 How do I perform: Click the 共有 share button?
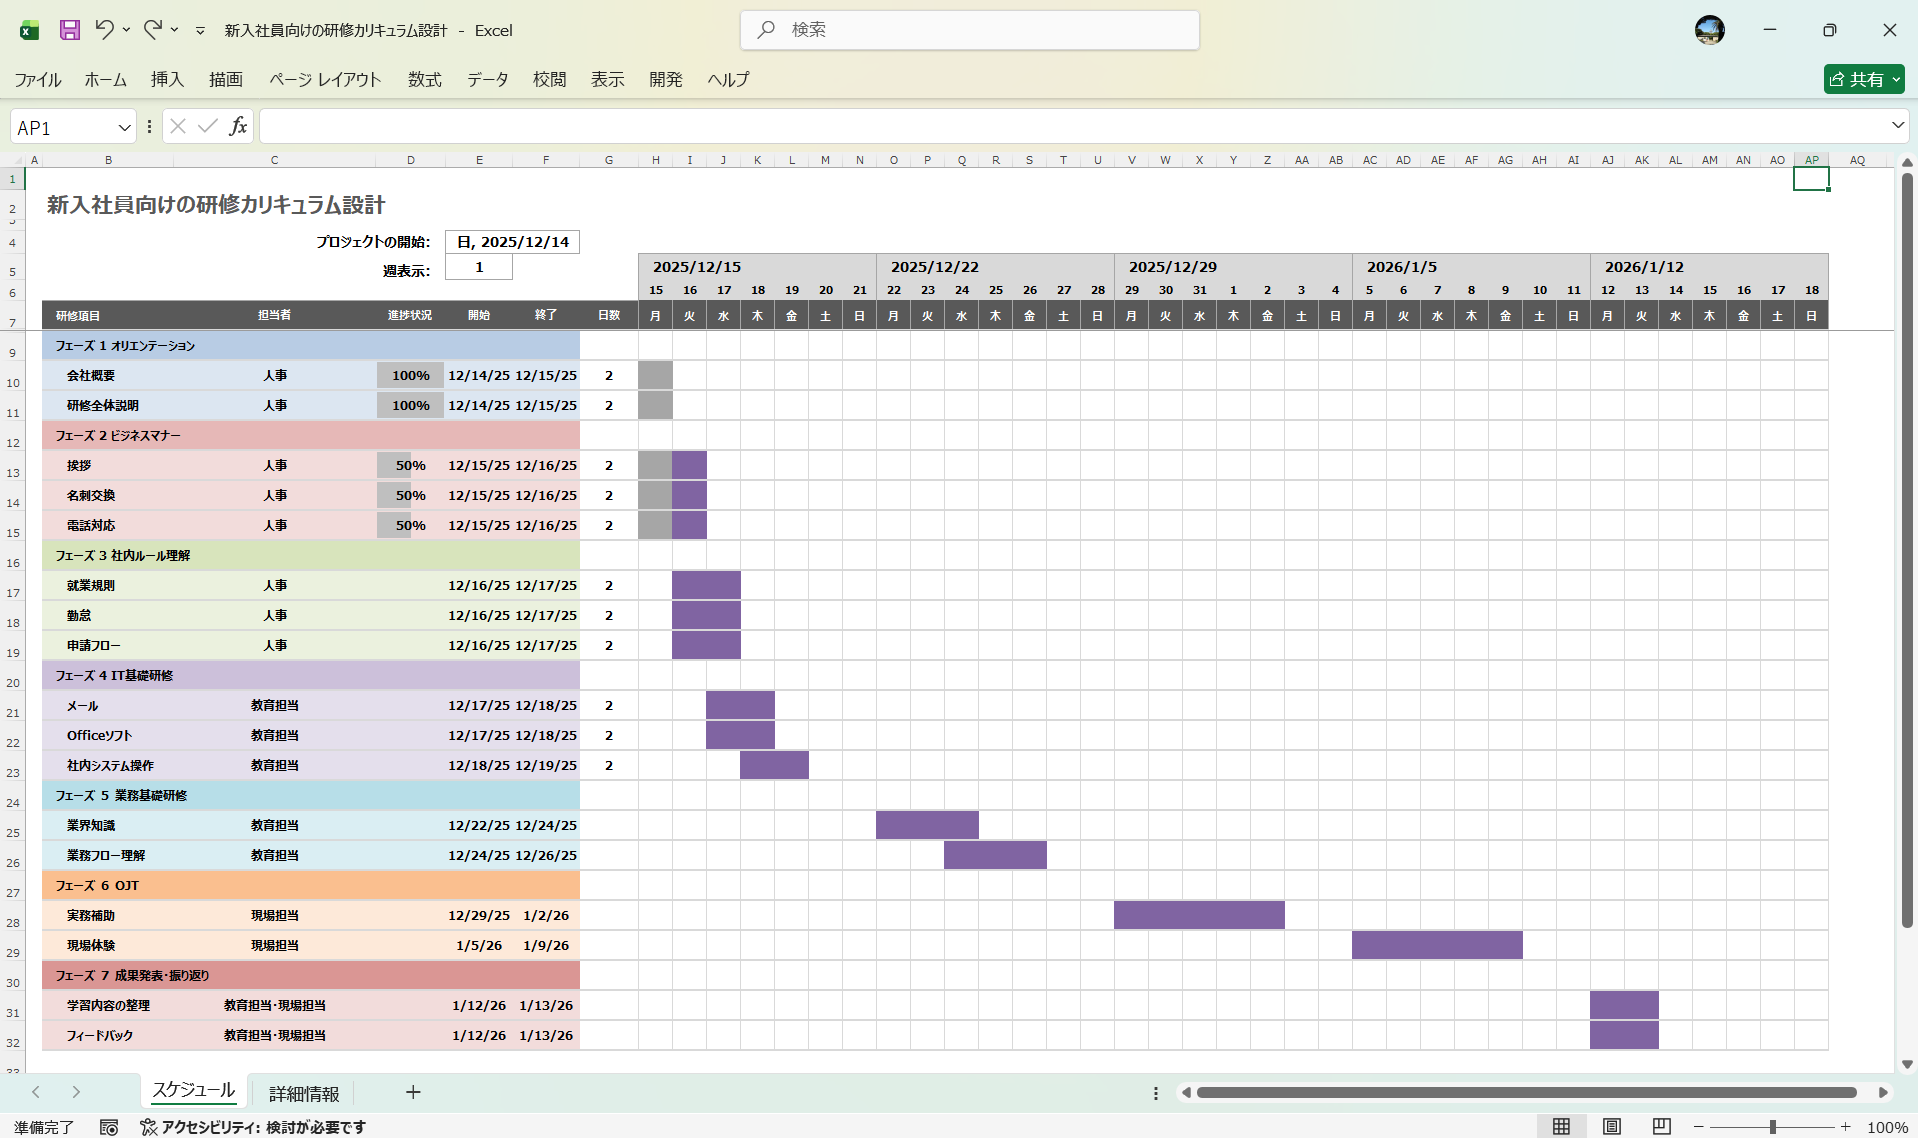point(1863,79)
